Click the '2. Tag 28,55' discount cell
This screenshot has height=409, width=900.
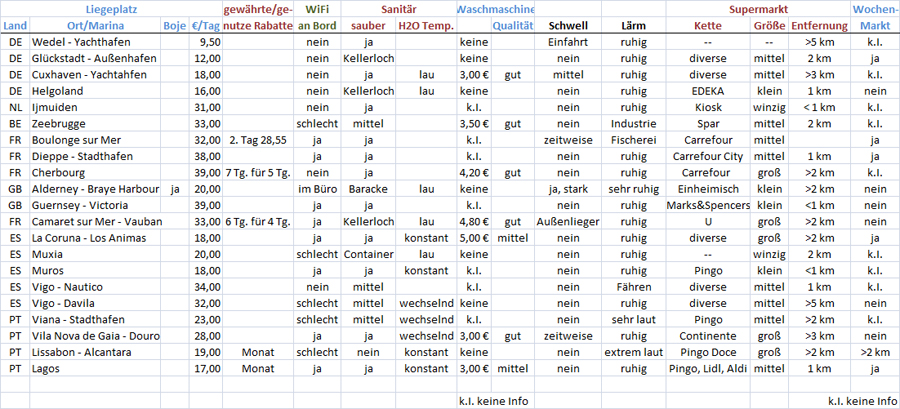click(258, 140)
